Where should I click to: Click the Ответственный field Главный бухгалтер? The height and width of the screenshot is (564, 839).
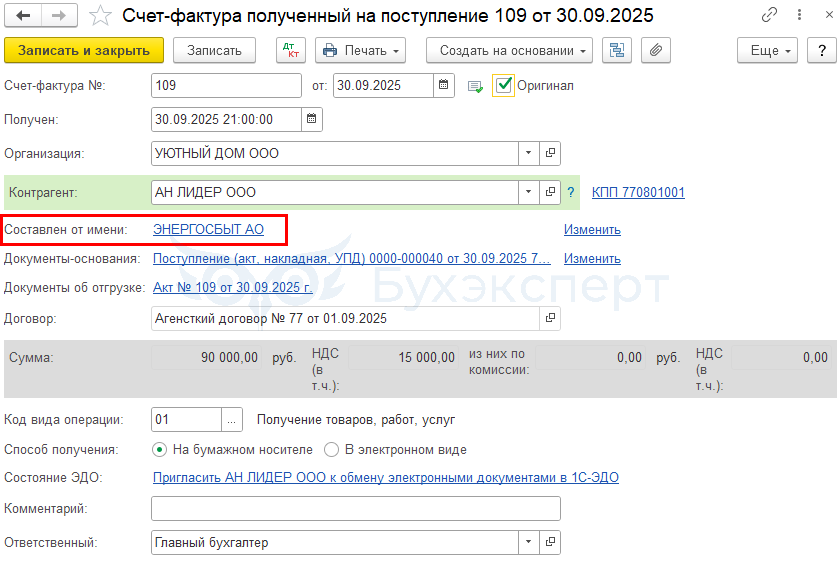point(334,543)
